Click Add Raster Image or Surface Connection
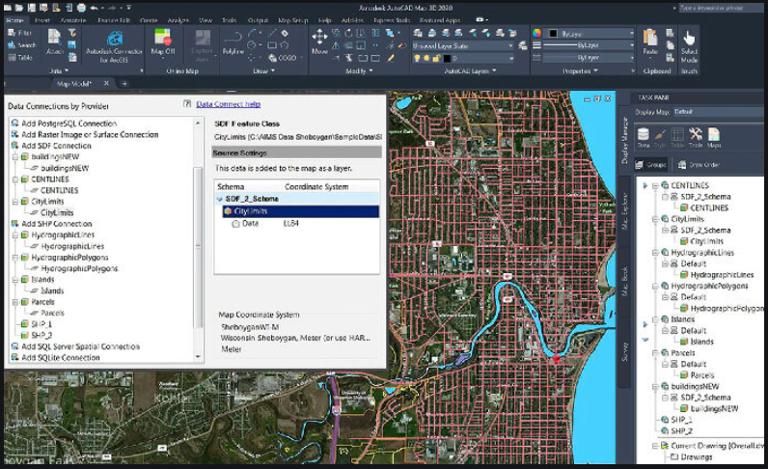Screen dimensions: 768x469 point(85,134)
